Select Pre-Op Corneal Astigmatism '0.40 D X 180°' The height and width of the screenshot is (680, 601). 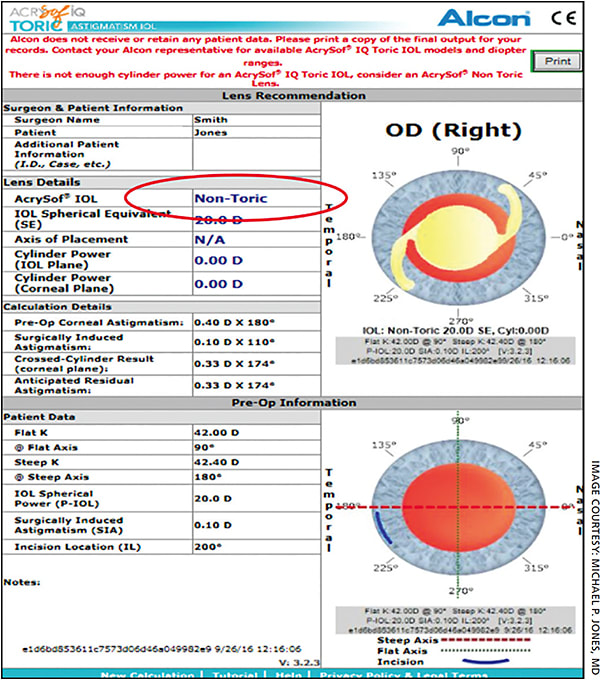point(235,323)
